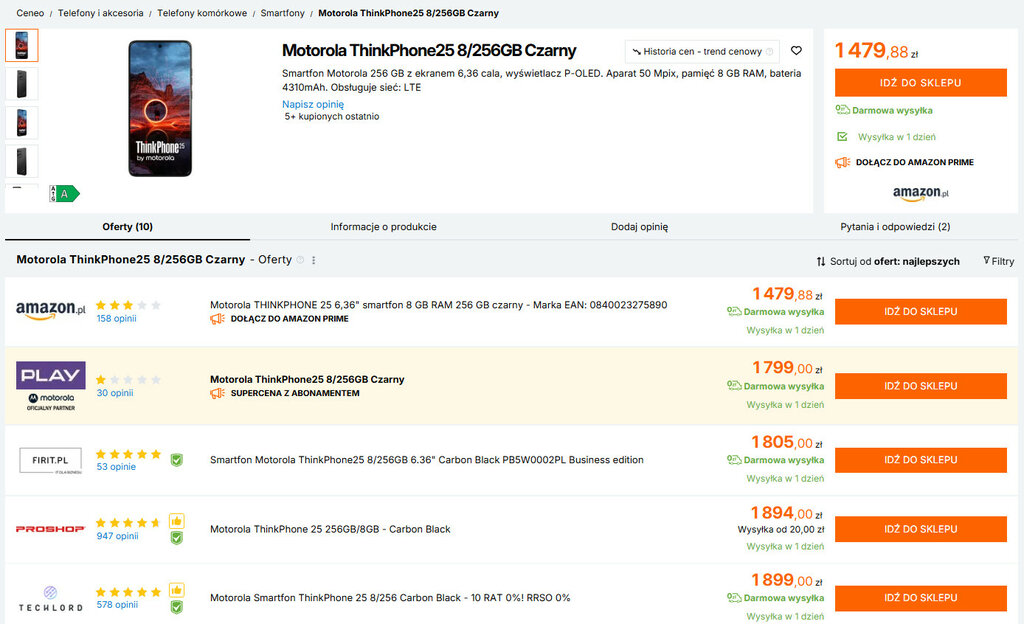Viewport: 1024px width, 624px height.
Task: Select second product thumbnail image
Action: coord(22,84)
